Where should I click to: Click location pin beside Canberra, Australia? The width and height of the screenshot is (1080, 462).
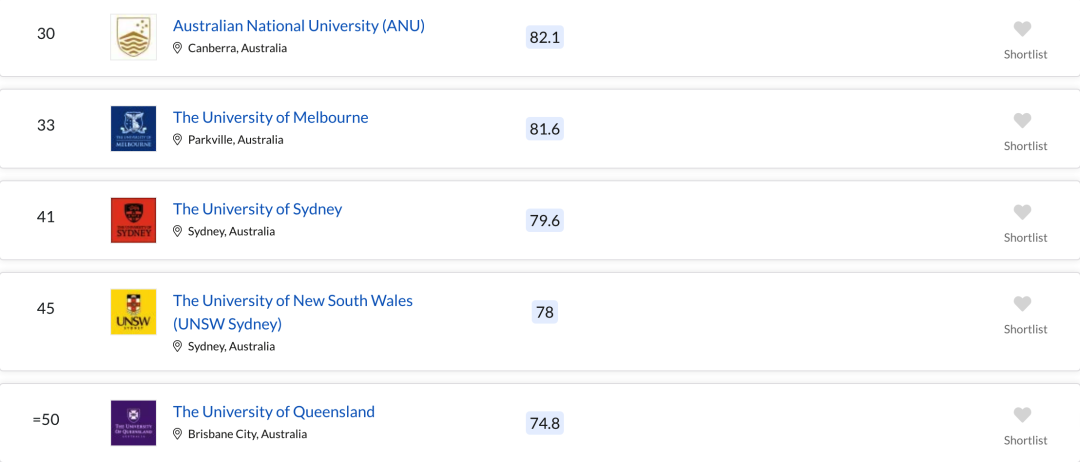[177, 48]
